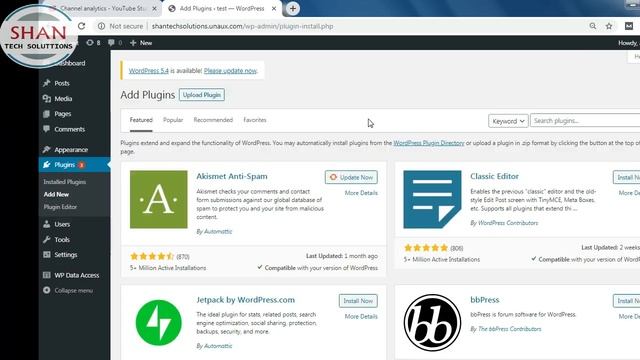Reload the page with refresh icon
The image size is (640, 360).
[x=82, y=26]
